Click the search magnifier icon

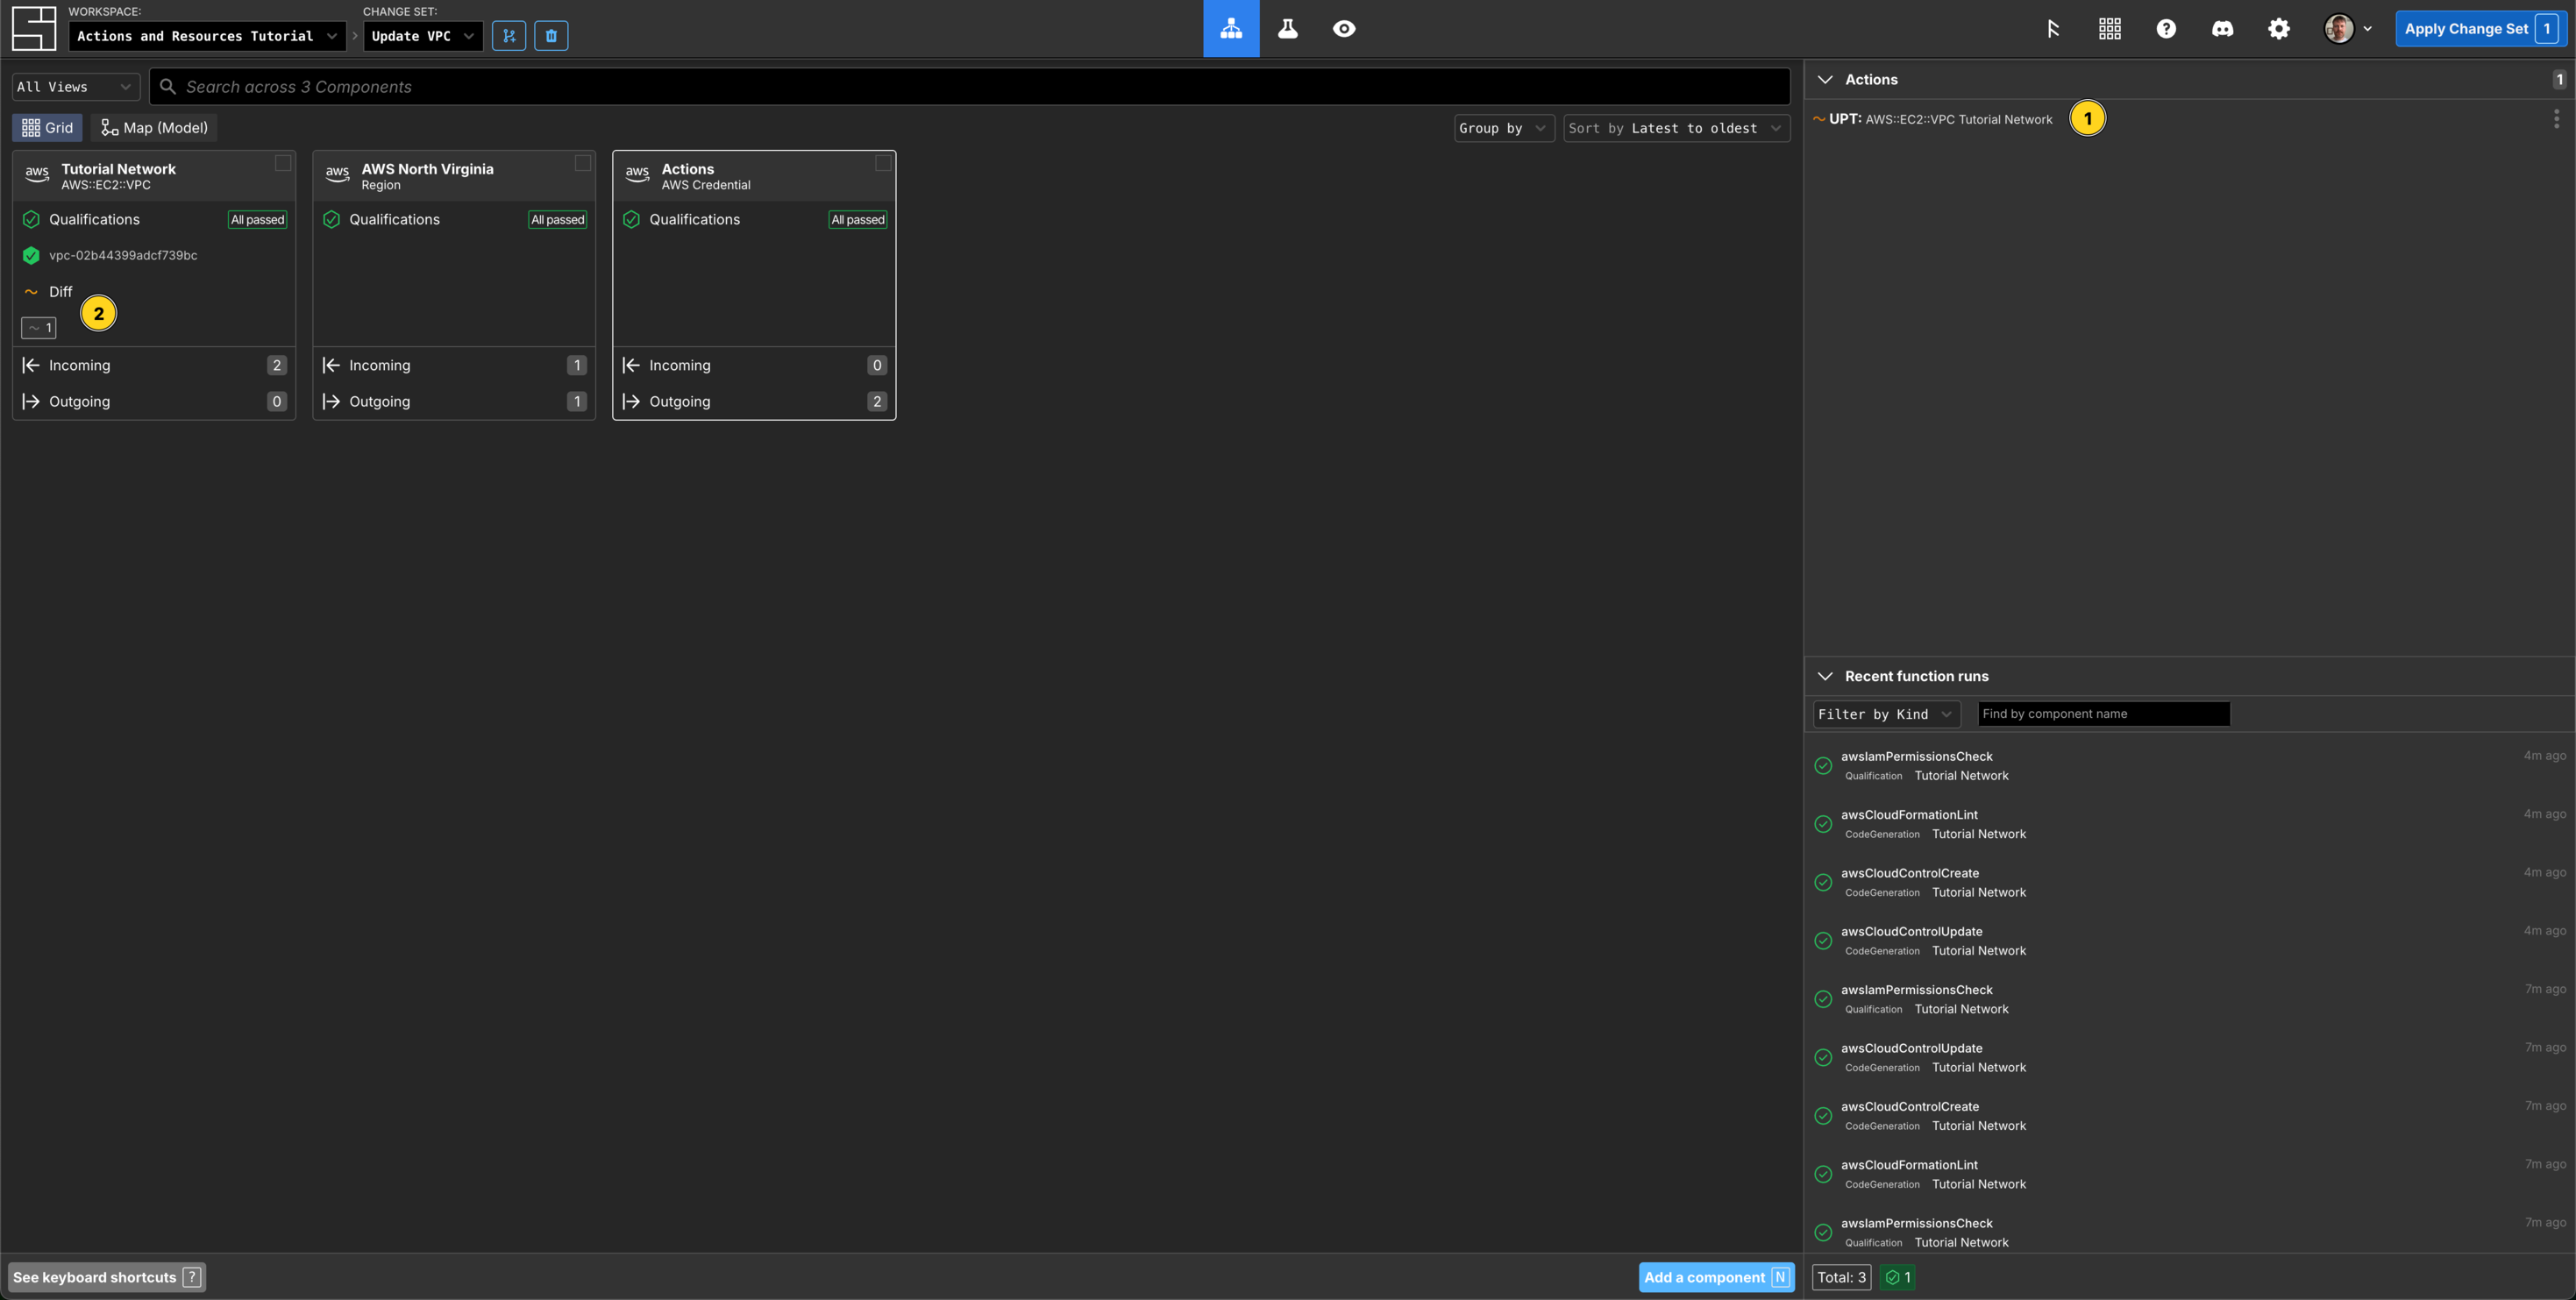168,86
